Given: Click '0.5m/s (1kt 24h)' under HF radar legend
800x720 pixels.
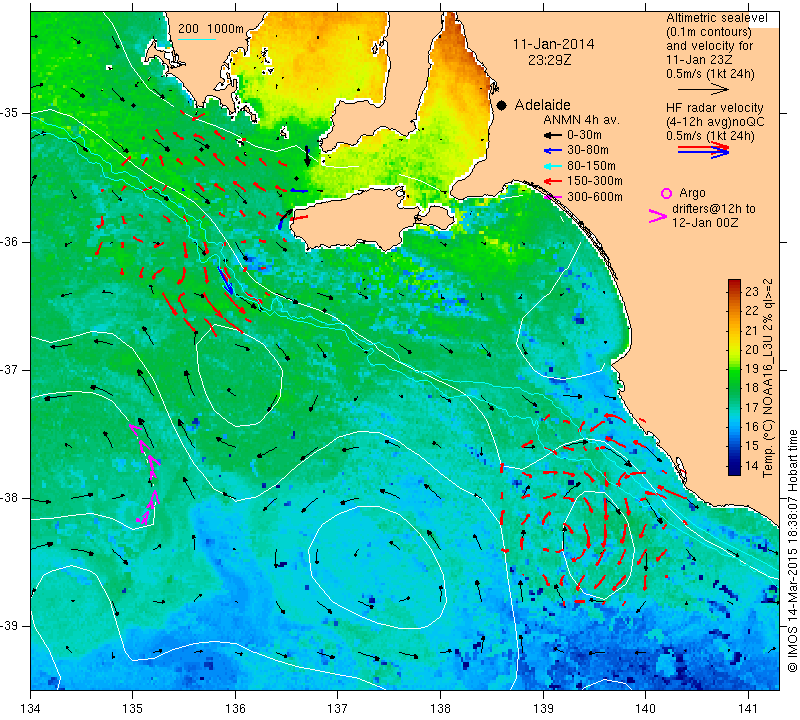Looking at the screenshot, I should click(x=710, y=136).
